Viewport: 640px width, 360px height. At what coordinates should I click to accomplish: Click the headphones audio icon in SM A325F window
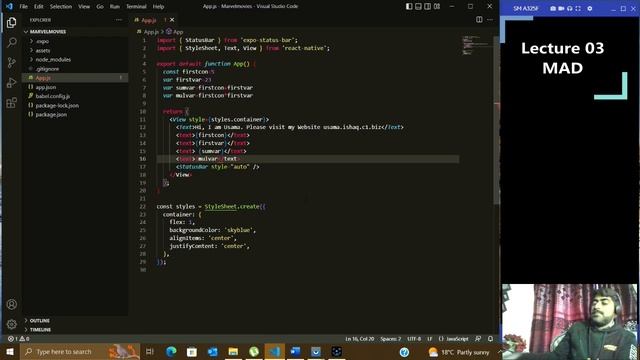point(569,8)
